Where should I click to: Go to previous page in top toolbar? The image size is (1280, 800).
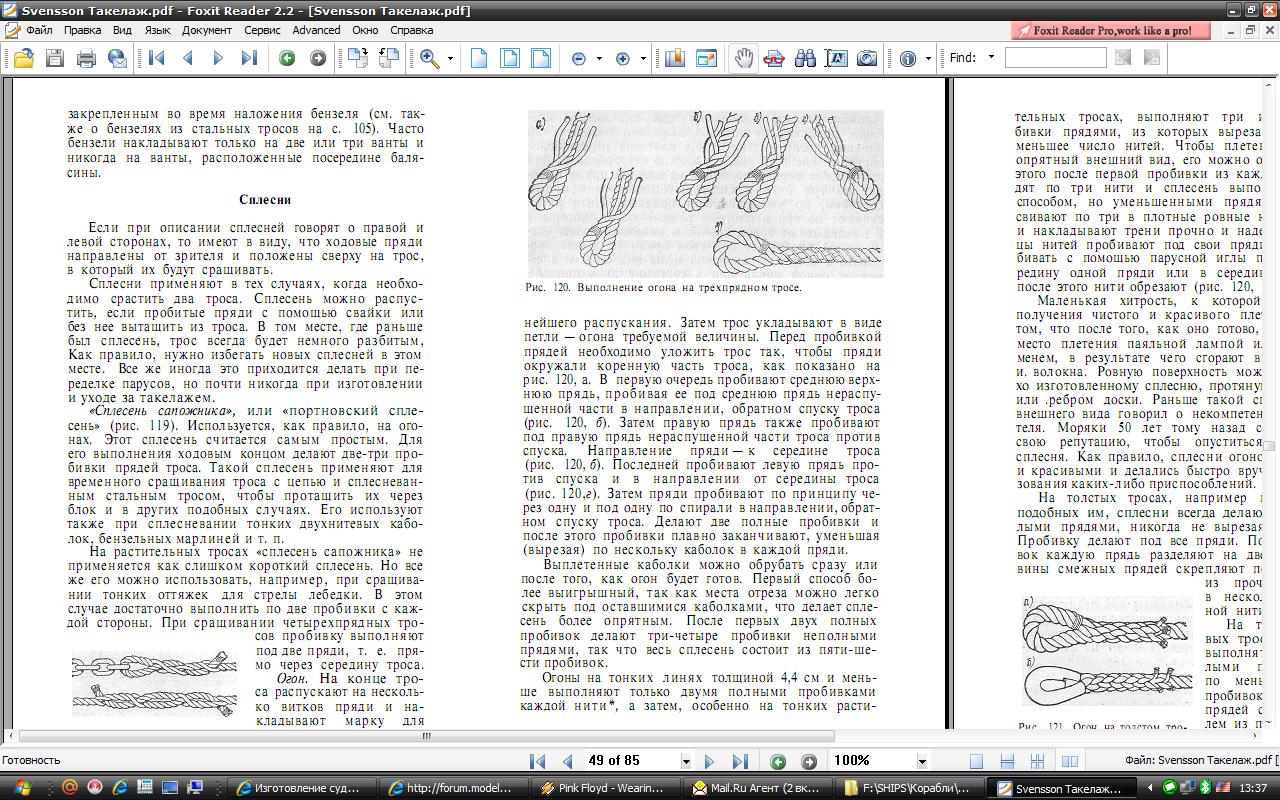[x=187, y=59]
